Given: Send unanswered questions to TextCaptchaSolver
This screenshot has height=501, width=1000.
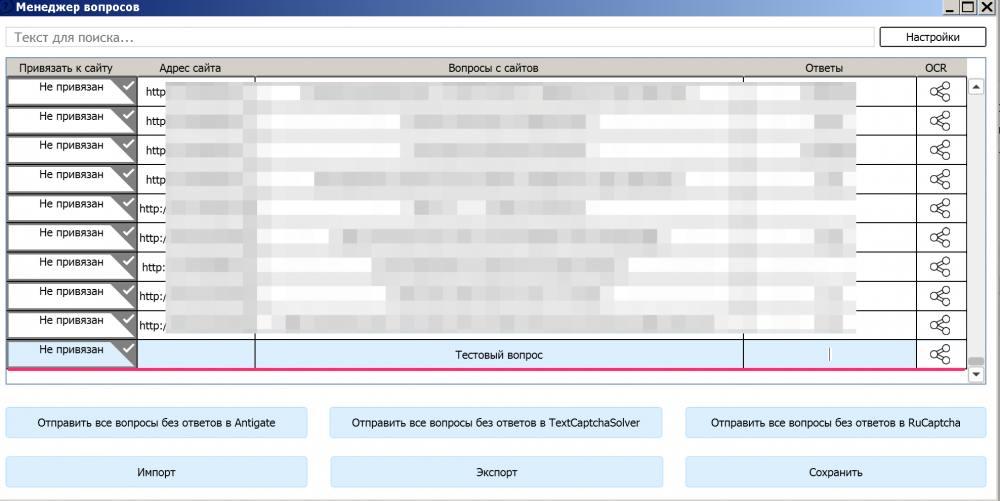Looking at the screenshot, I should pos(496,423).
